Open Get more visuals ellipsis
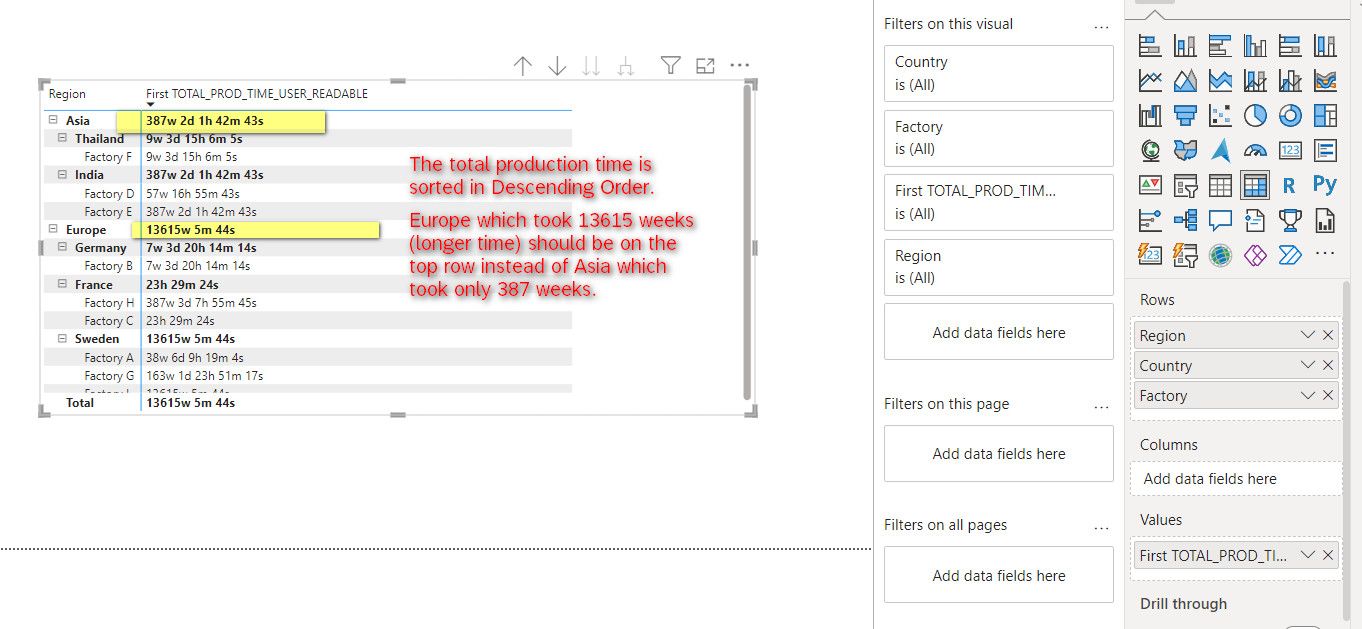The width and height of the screenshot is (1362, 629). [1325, 255]
